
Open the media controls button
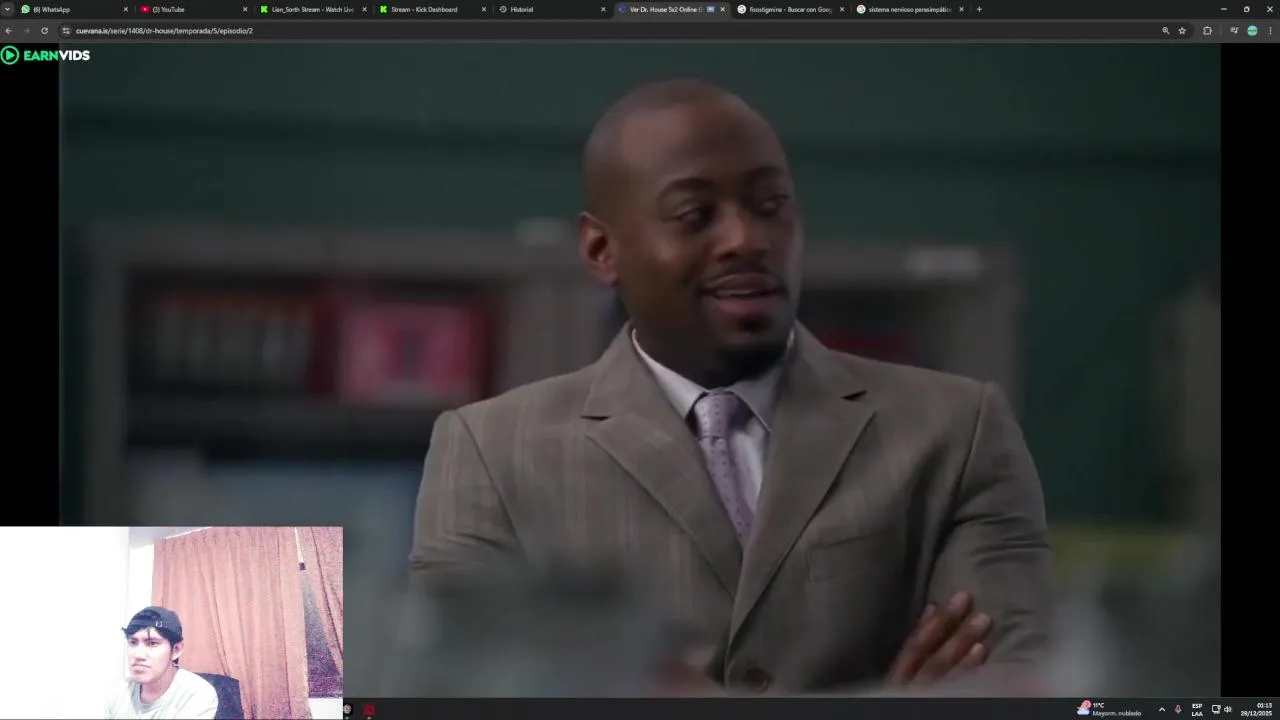pos(1234,31)
